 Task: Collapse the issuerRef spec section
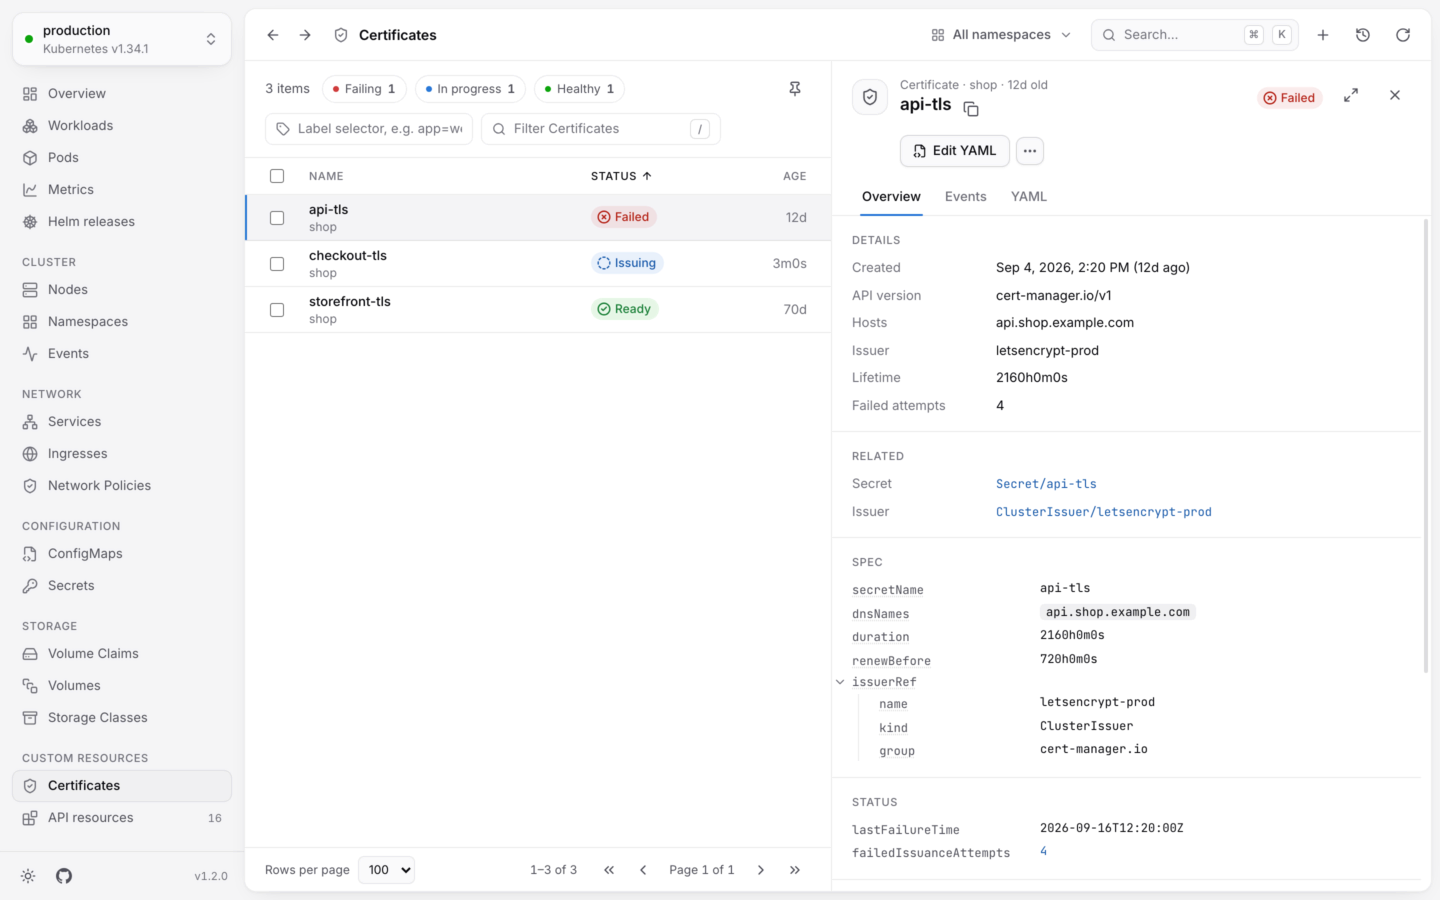[840, 682]
